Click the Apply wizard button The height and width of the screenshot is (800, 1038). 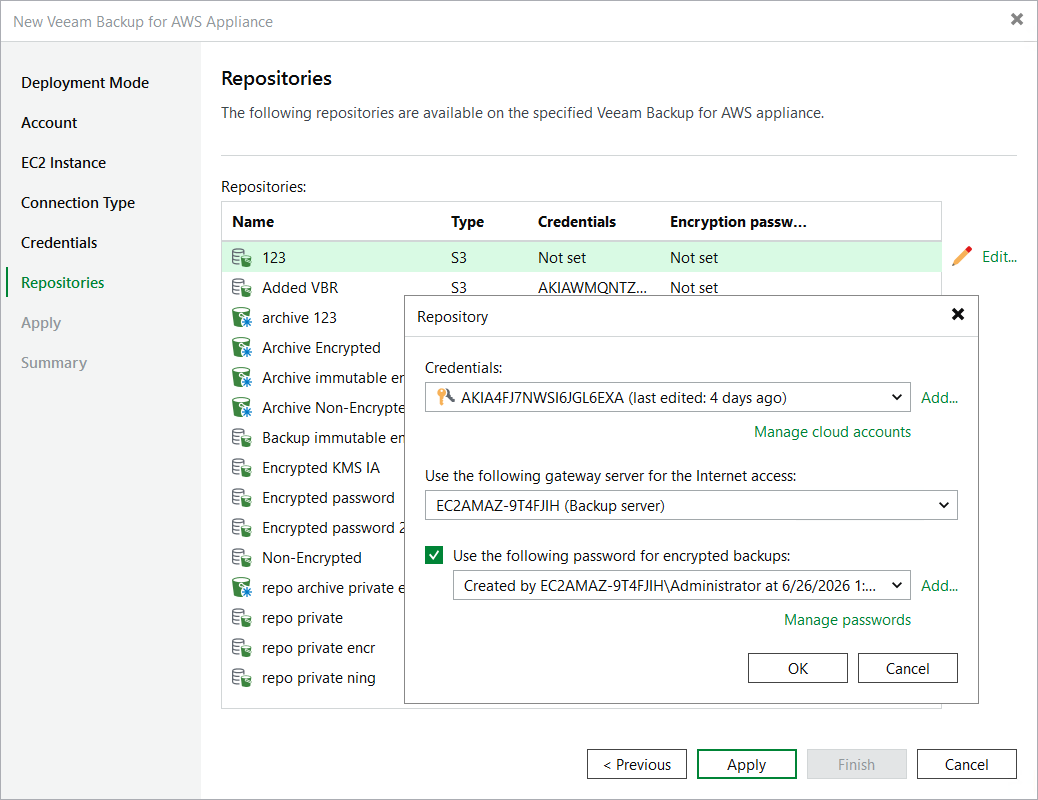pos(747,764)
